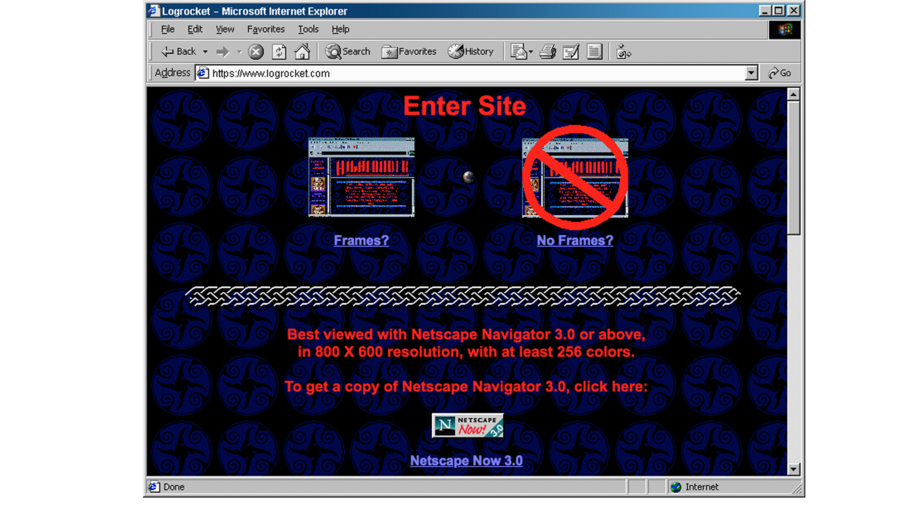Open the View menu

click(224, 29)
